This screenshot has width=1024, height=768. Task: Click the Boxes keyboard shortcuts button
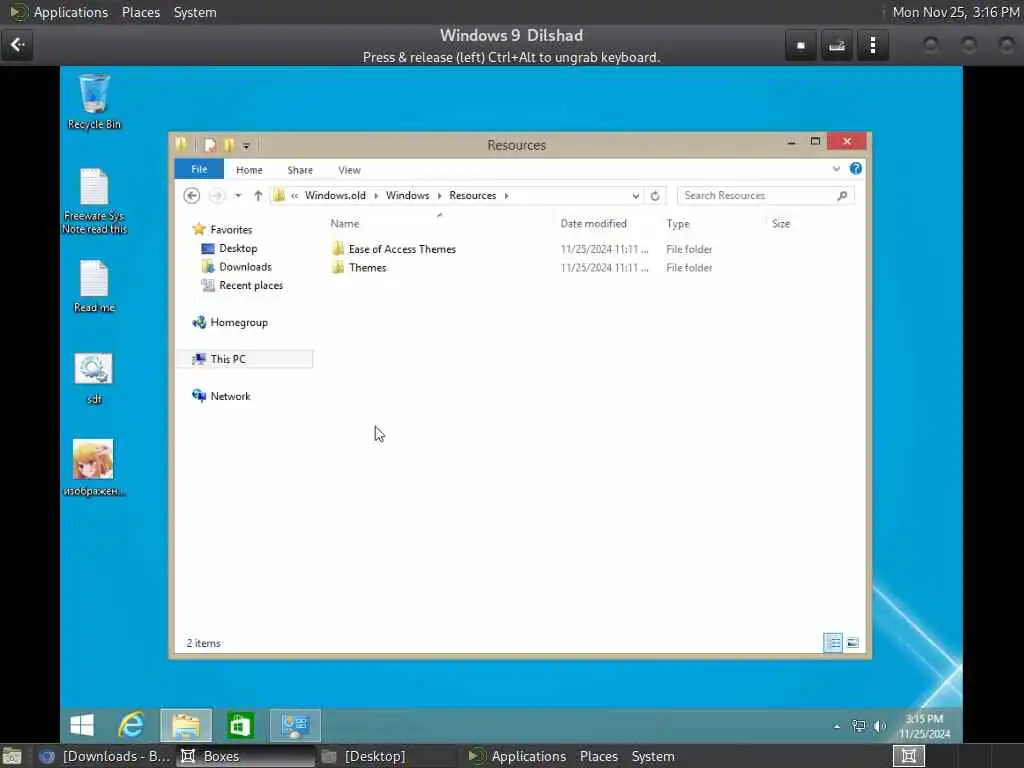837,45
